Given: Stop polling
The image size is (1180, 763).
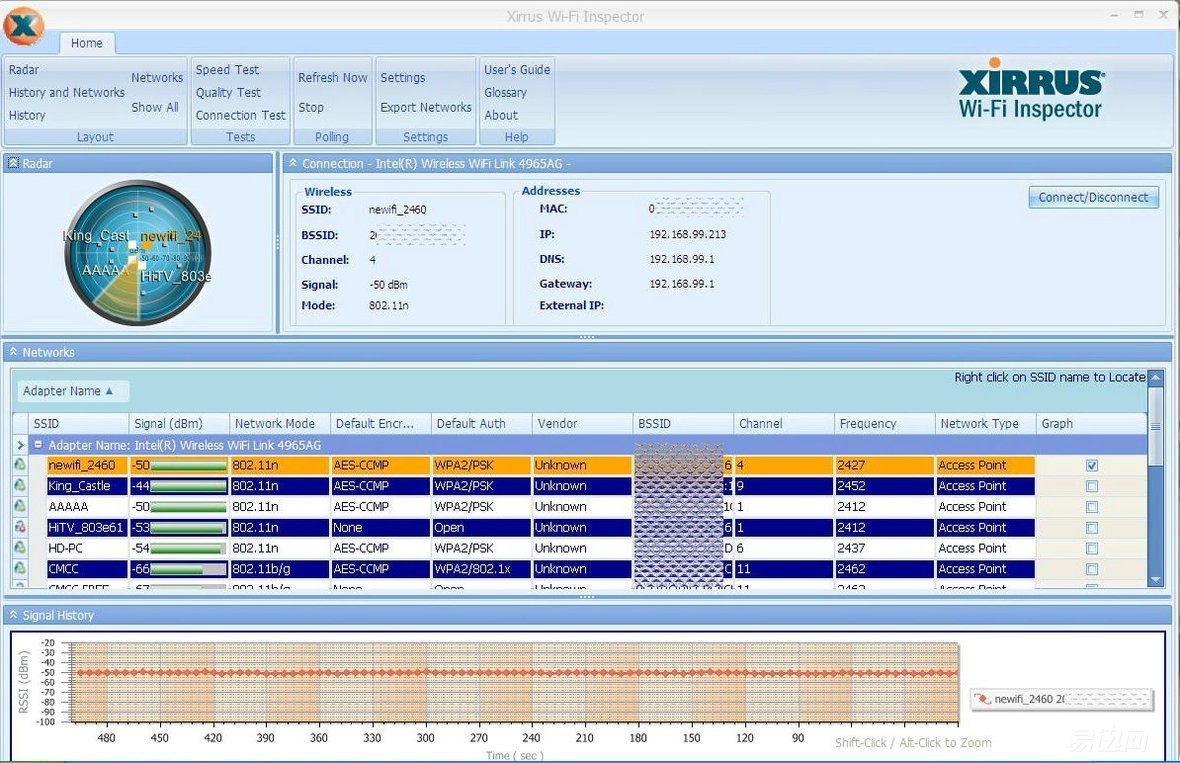Looking at the screenshot, I should point(311,107).
